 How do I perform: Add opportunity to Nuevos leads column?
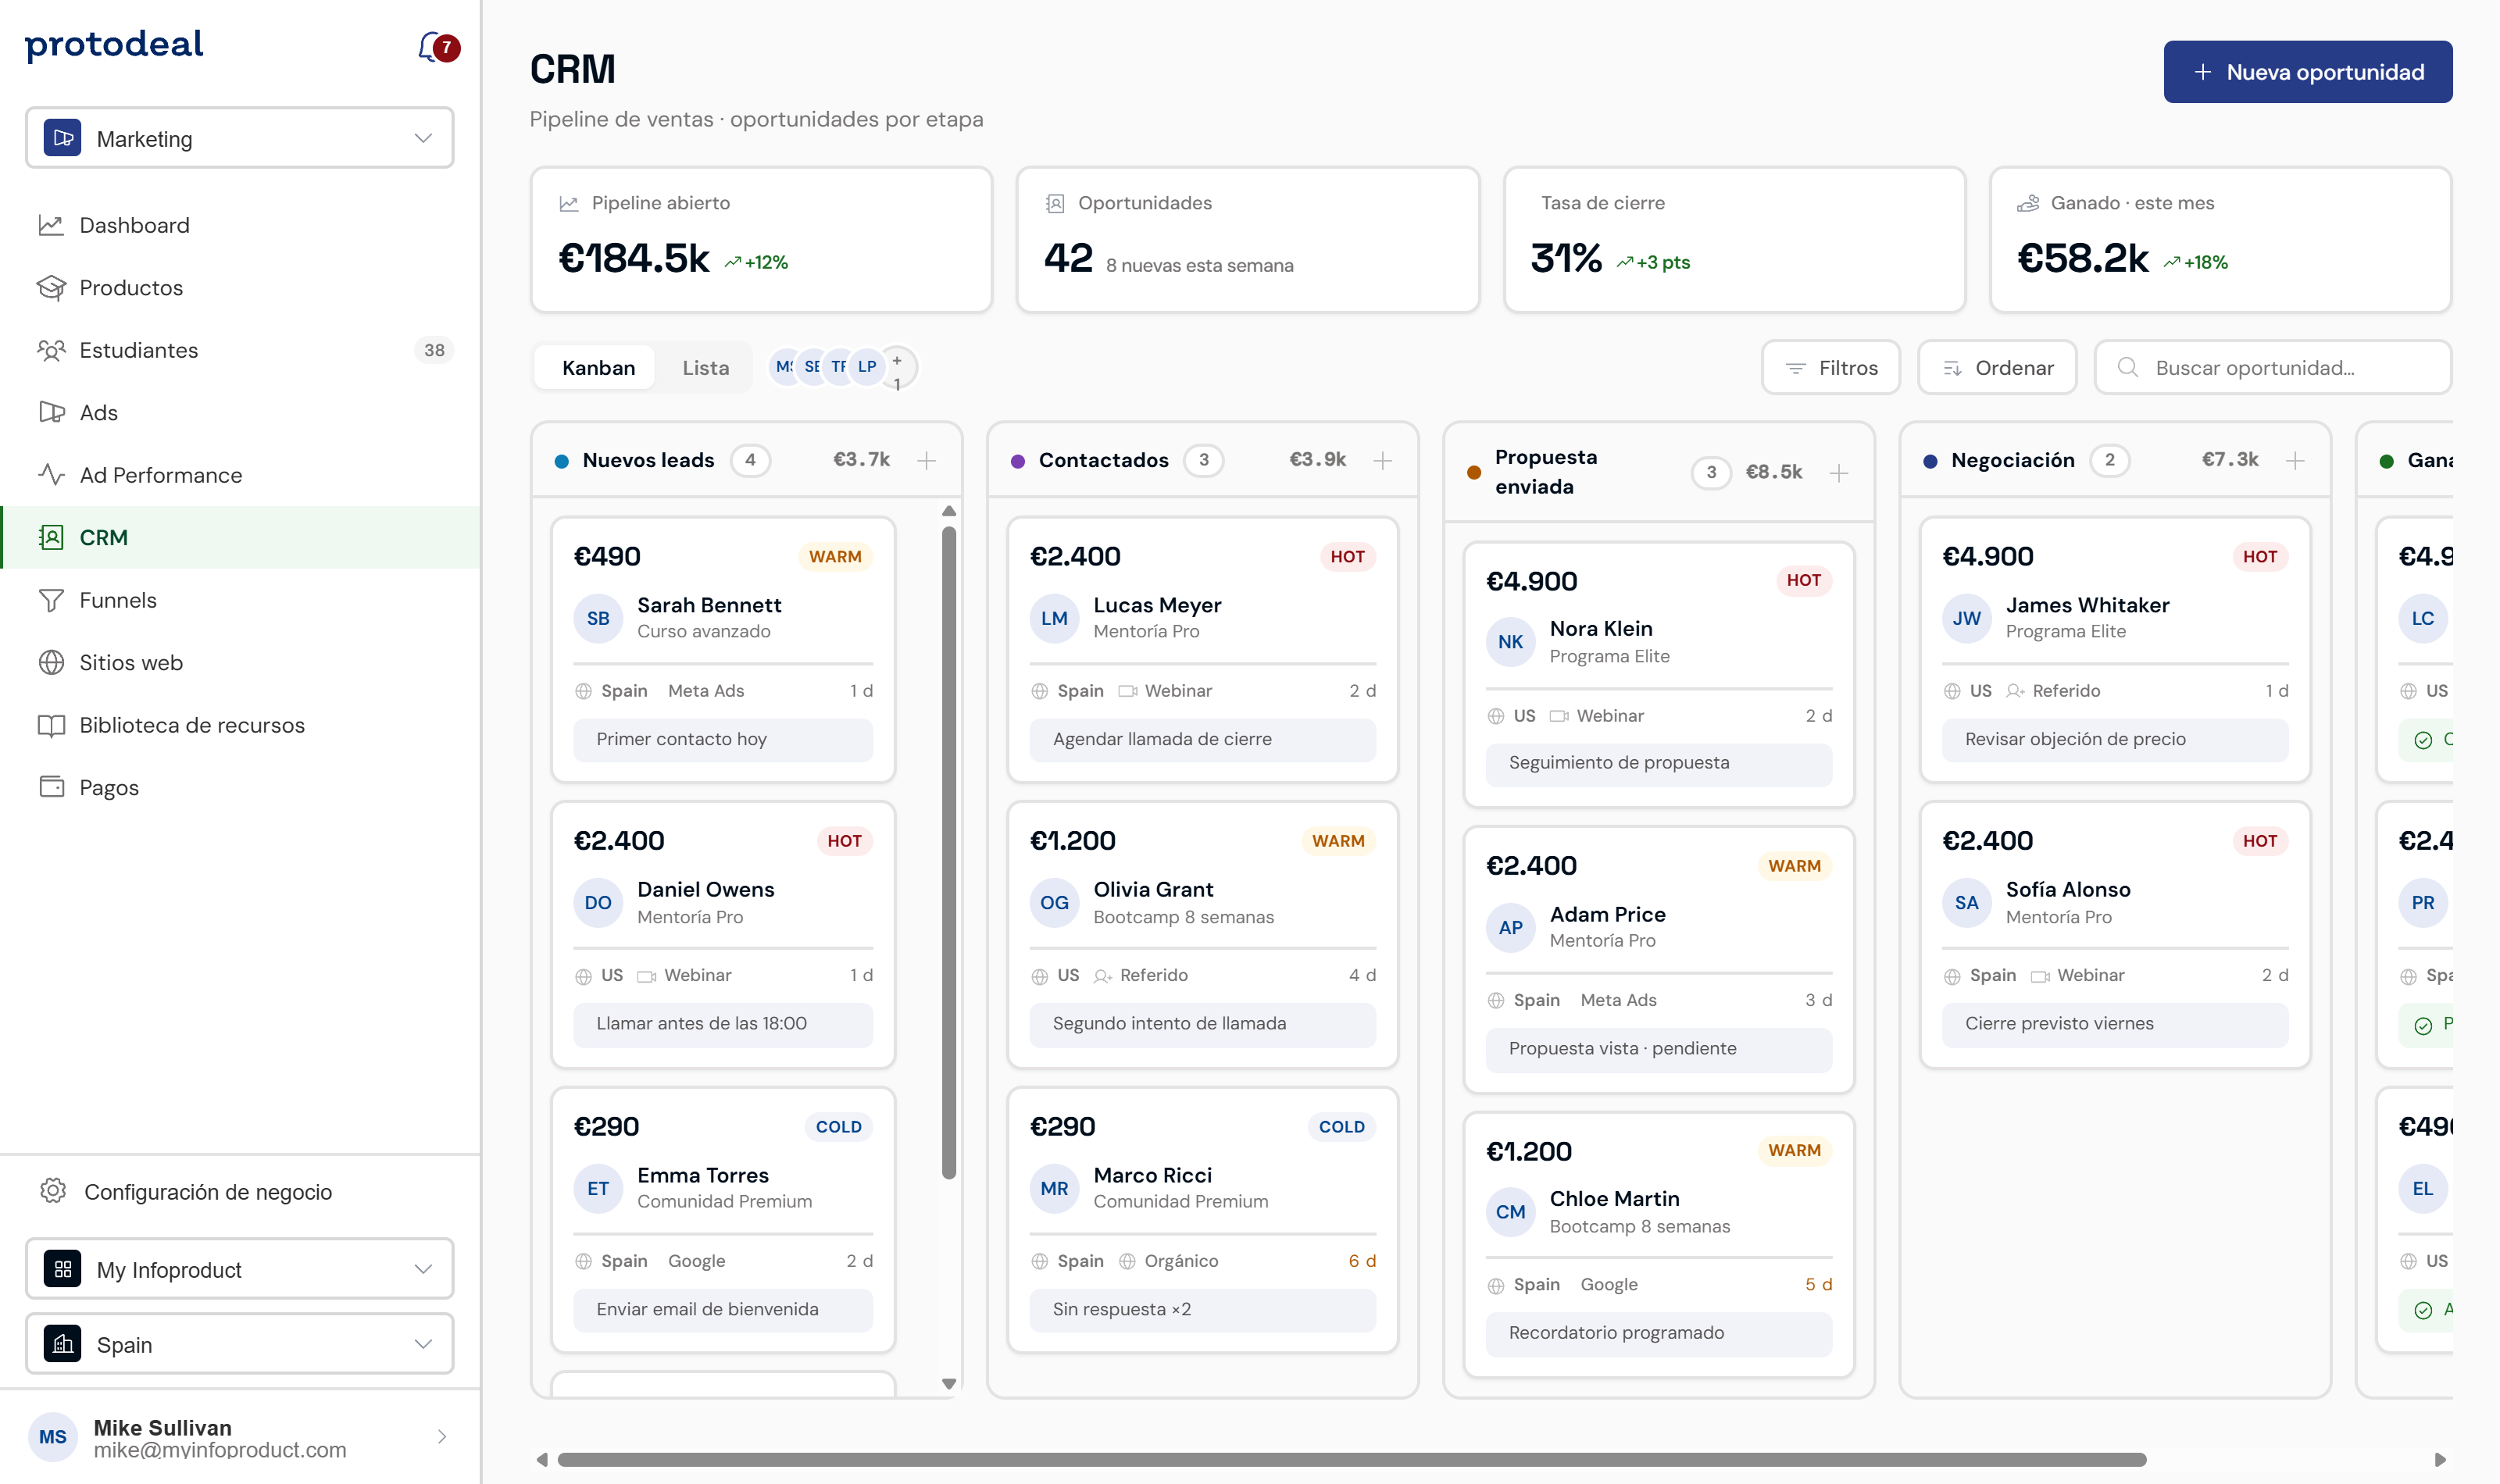926,460
